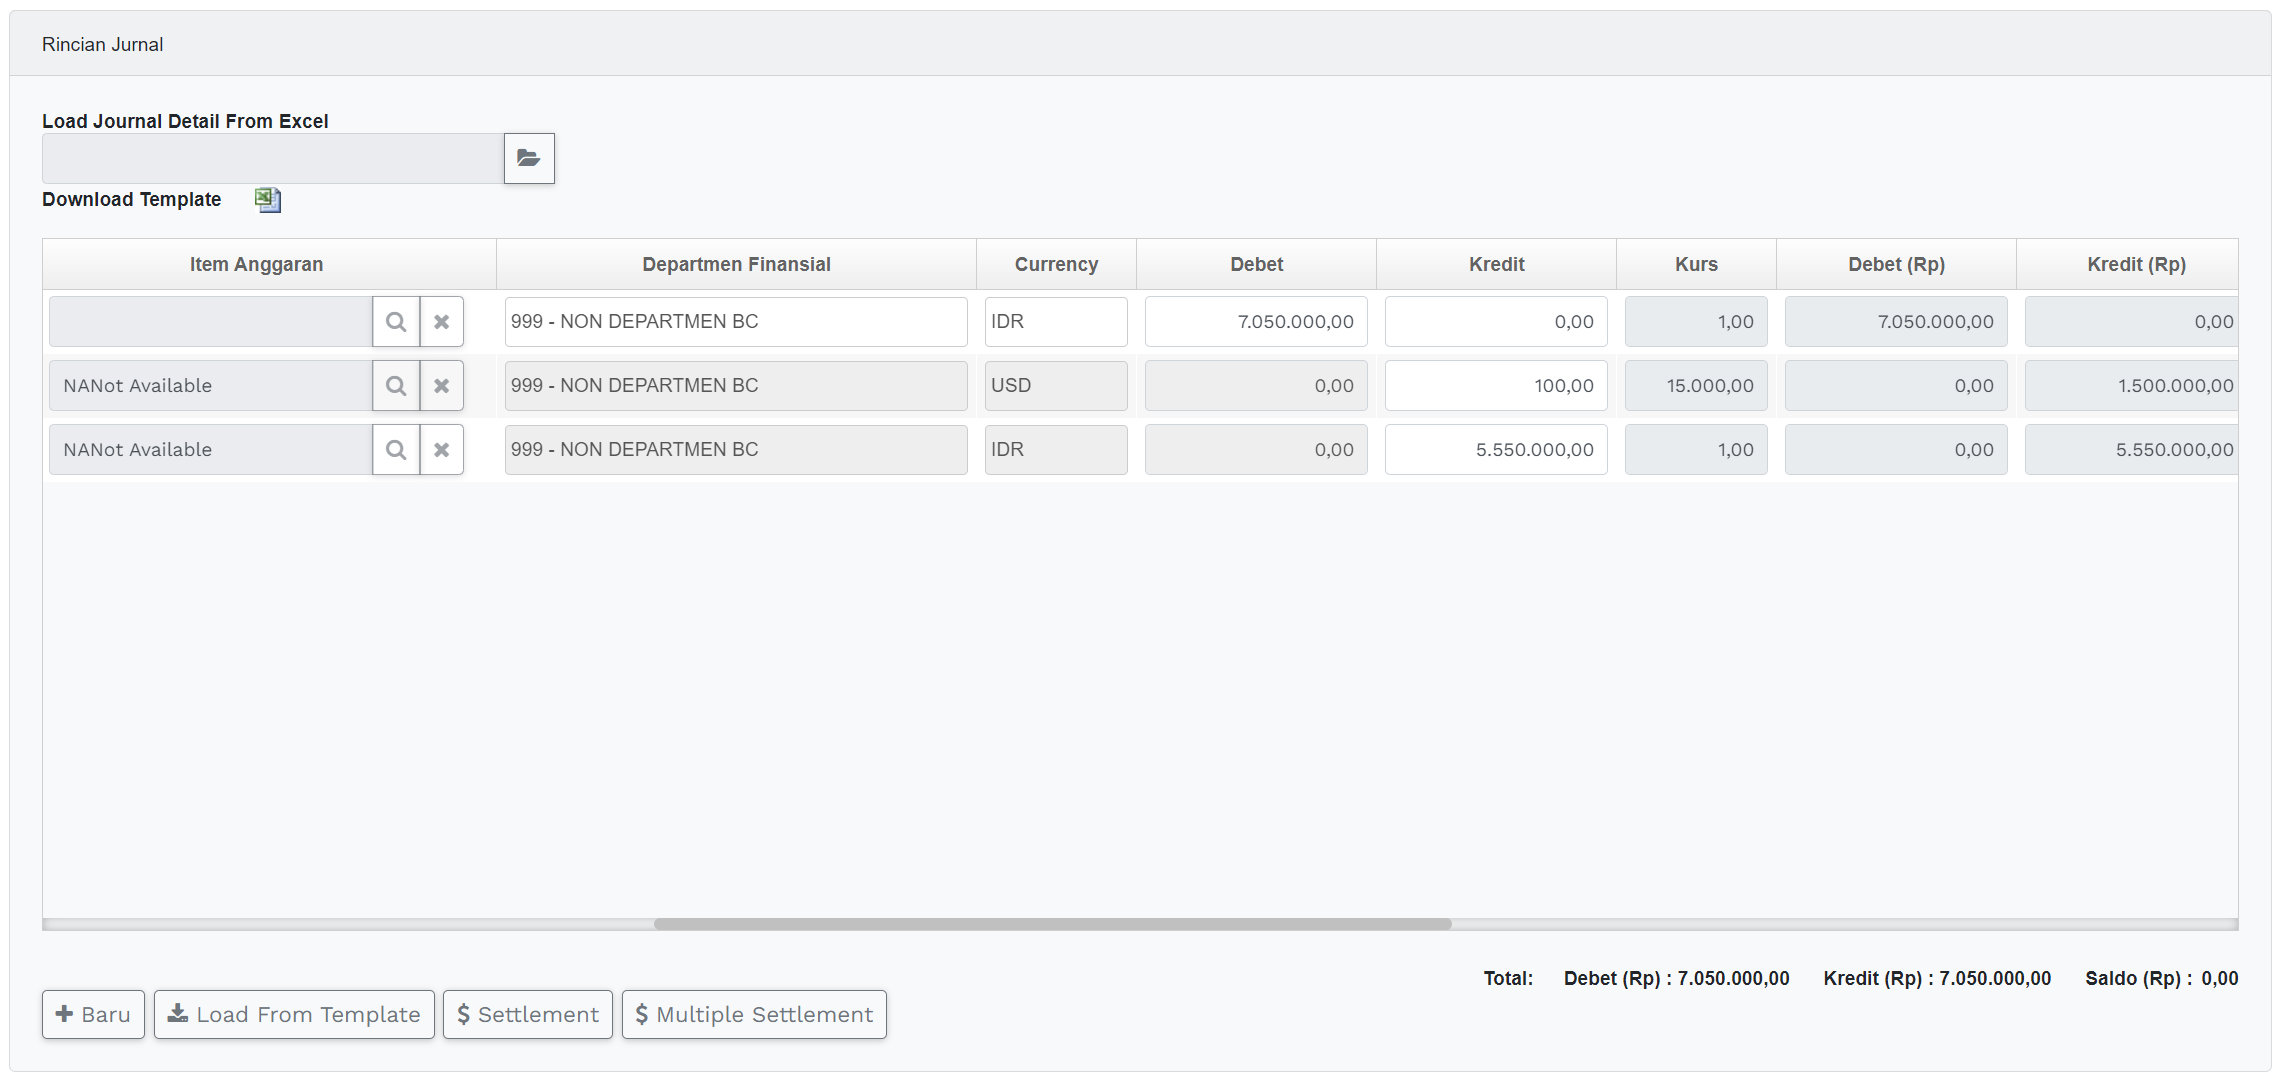The height and width of the screenshot is (1077, 2294).
Task: Click Load From Template button
Action: coord(294,1014)
